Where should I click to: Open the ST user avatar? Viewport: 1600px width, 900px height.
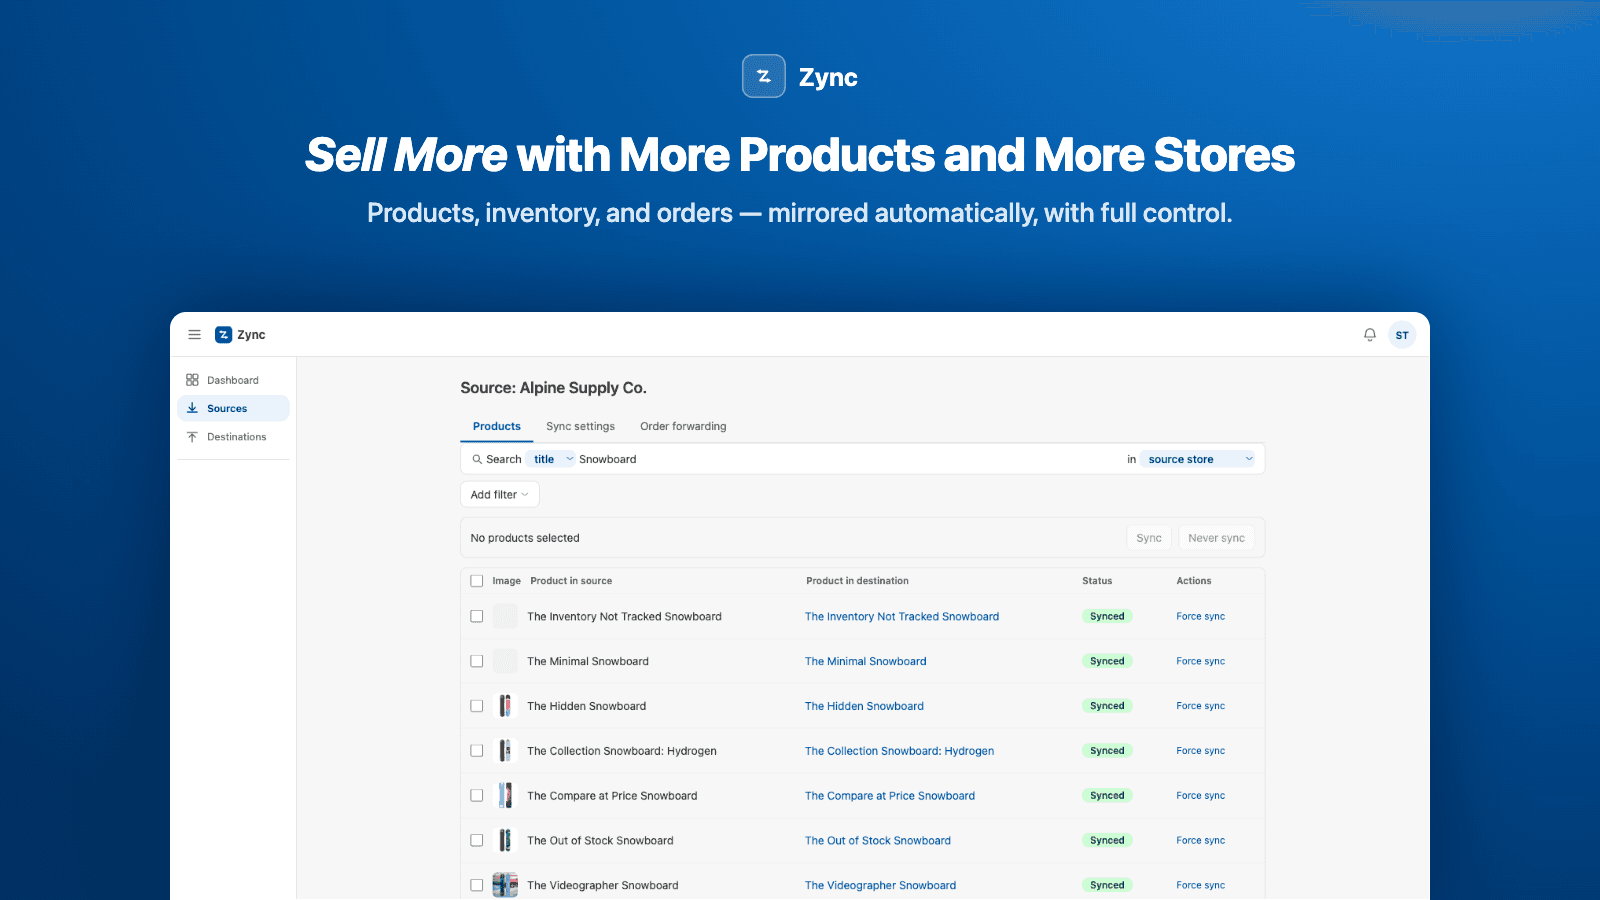tap(1402, 335)
